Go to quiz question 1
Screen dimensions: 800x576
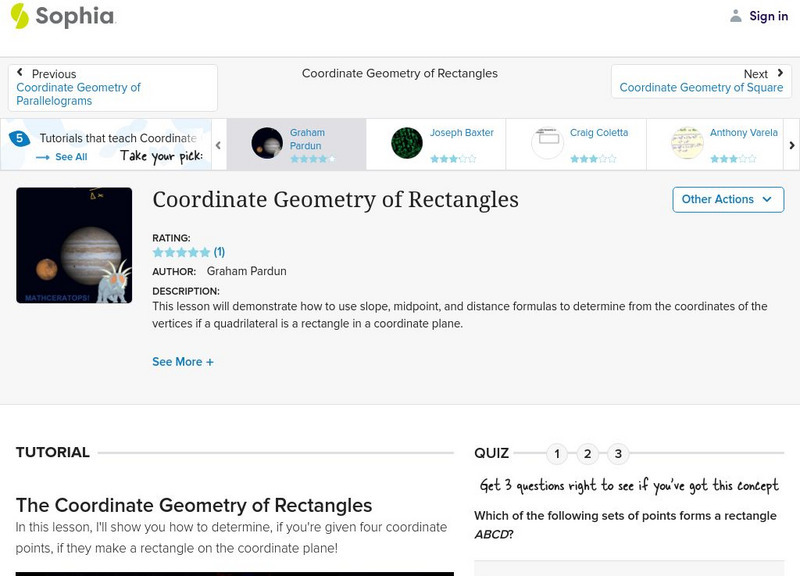tap(557, 454)
